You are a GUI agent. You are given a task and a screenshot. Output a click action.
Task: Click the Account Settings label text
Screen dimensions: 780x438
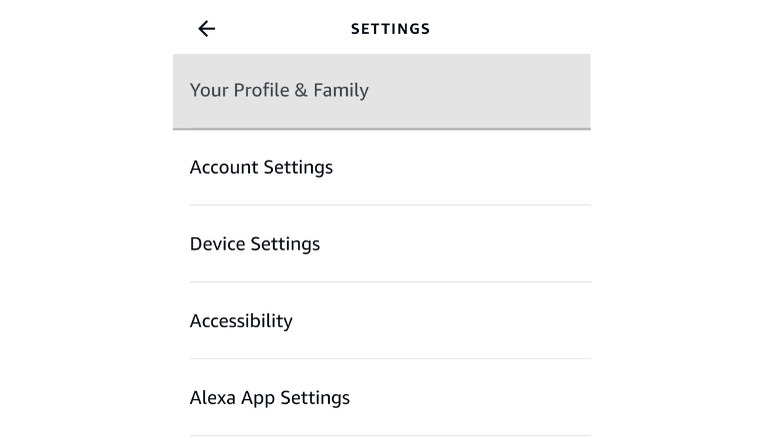(x=261, y=168)
